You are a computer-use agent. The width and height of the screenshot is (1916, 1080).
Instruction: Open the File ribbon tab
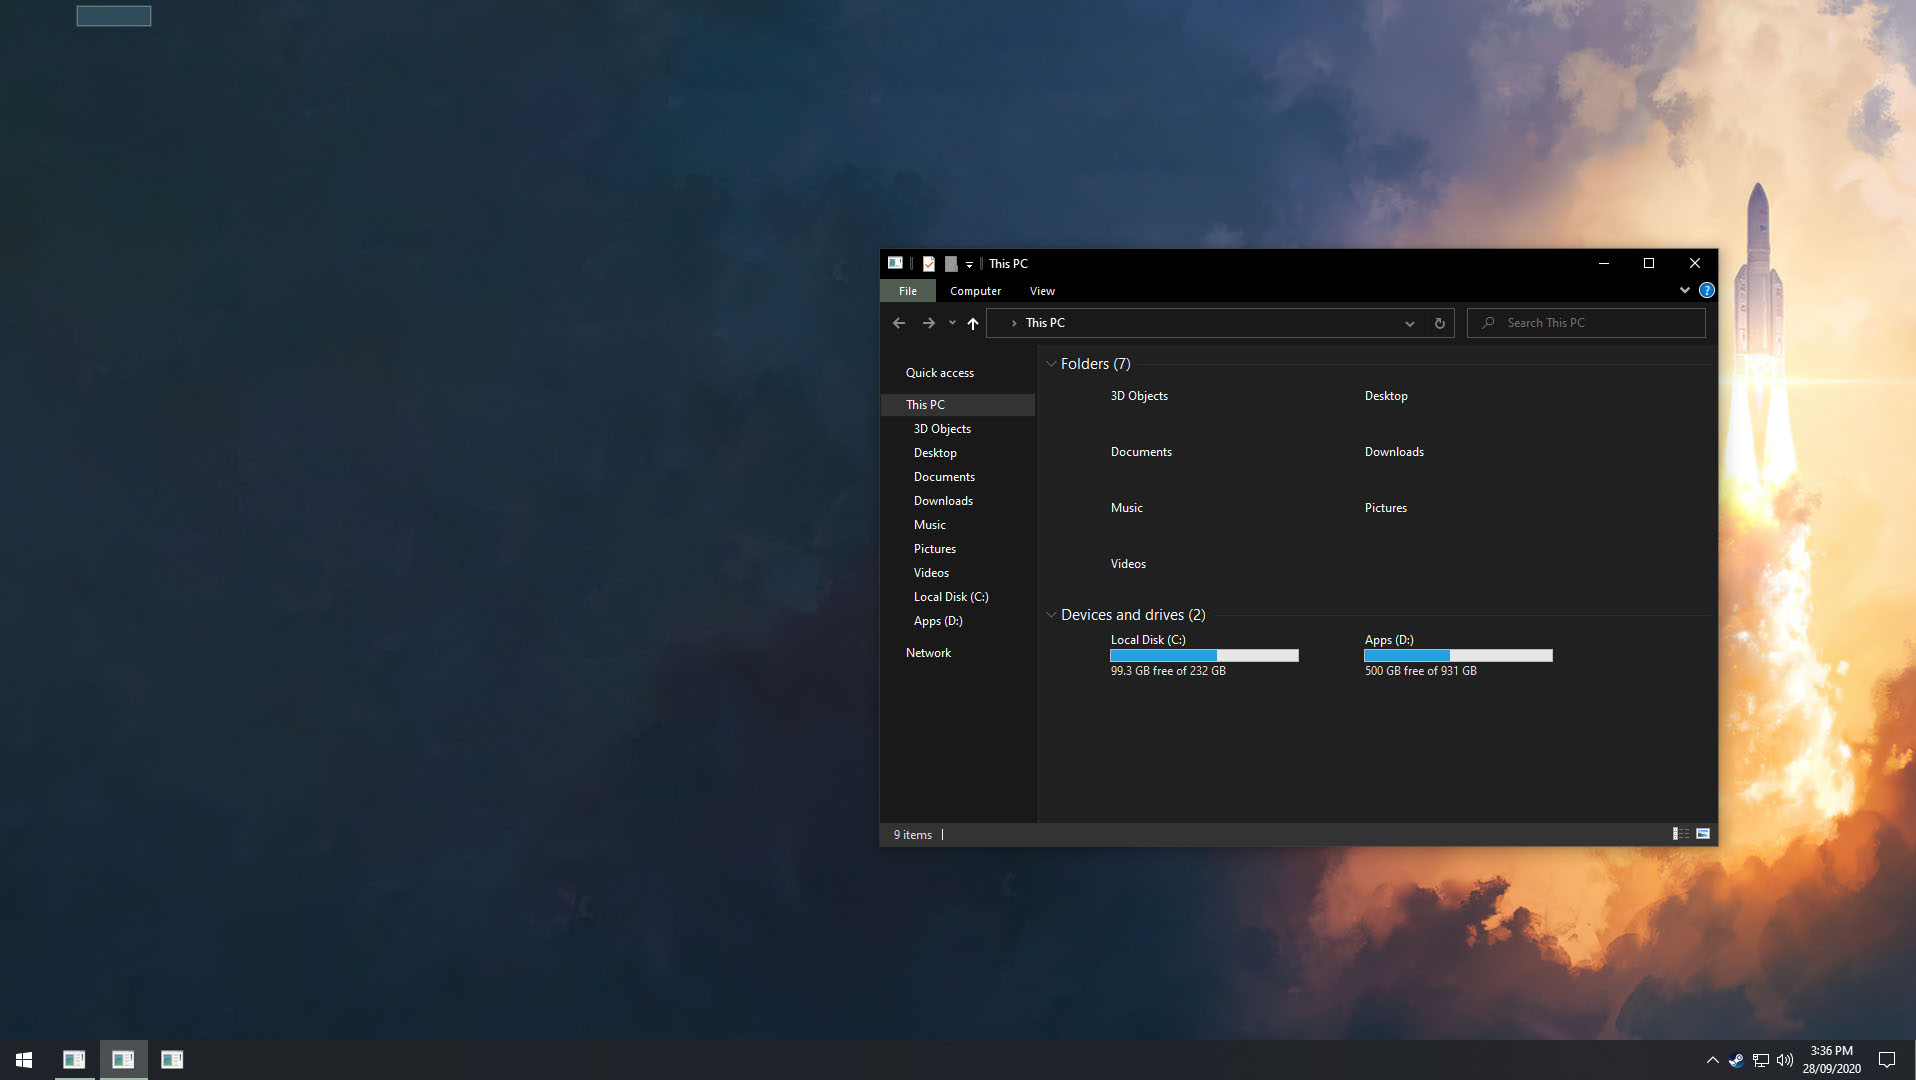click(x=908, y=291)
